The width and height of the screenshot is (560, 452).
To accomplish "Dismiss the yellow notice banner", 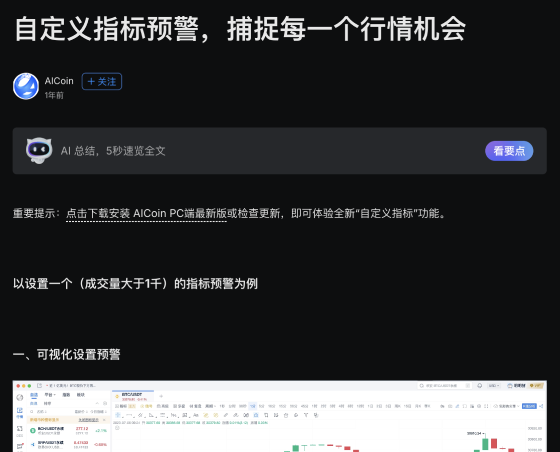I will click(x=104, y=420).
